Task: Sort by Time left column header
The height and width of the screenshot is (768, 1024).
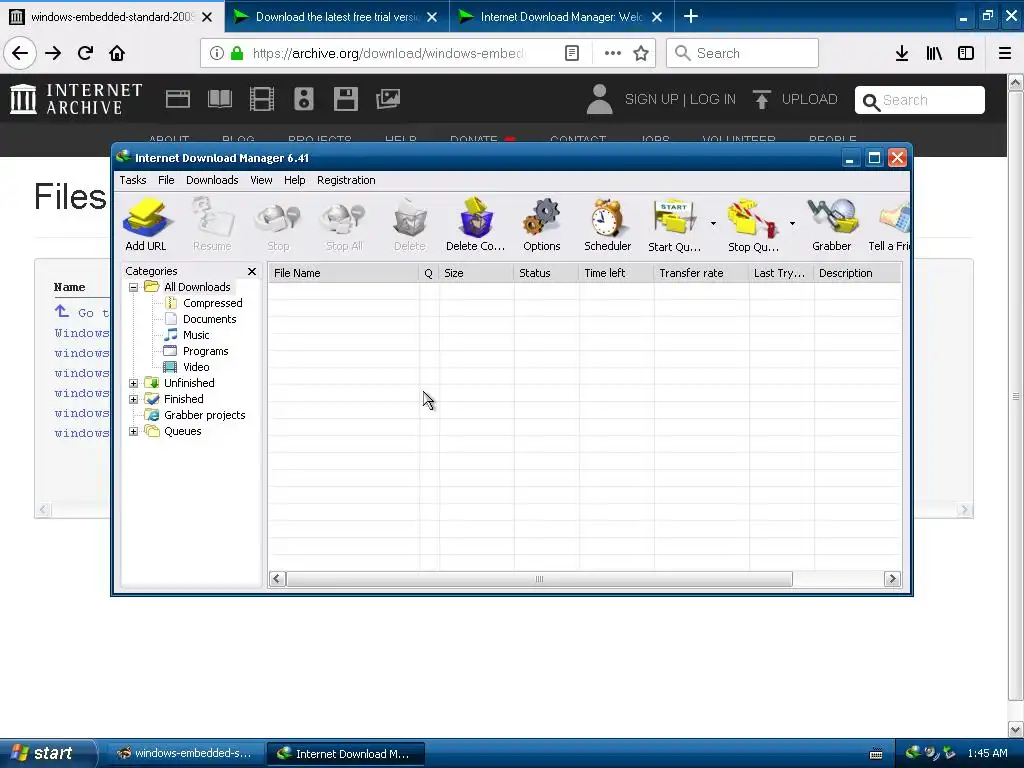Action: pyautogui.click(x=616, y=273)
